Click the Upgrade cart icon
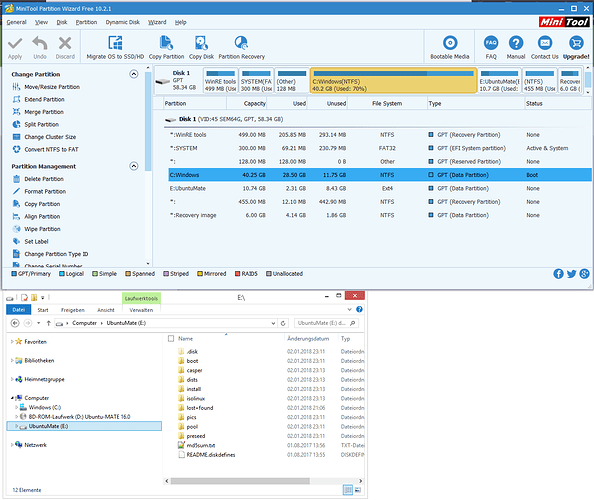Screen dimensions: 594x500 pos(576,43)
